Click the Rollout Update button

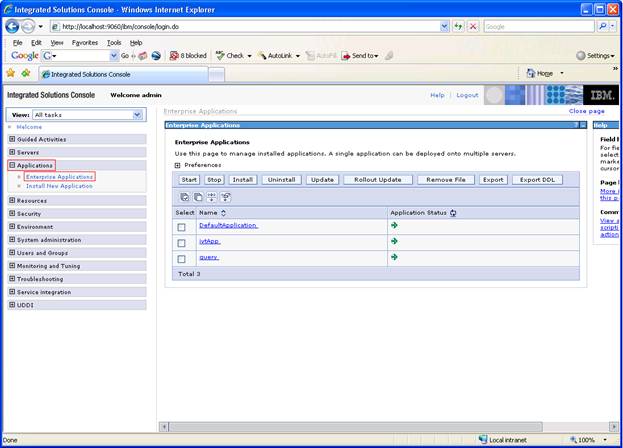coord(378,180)
